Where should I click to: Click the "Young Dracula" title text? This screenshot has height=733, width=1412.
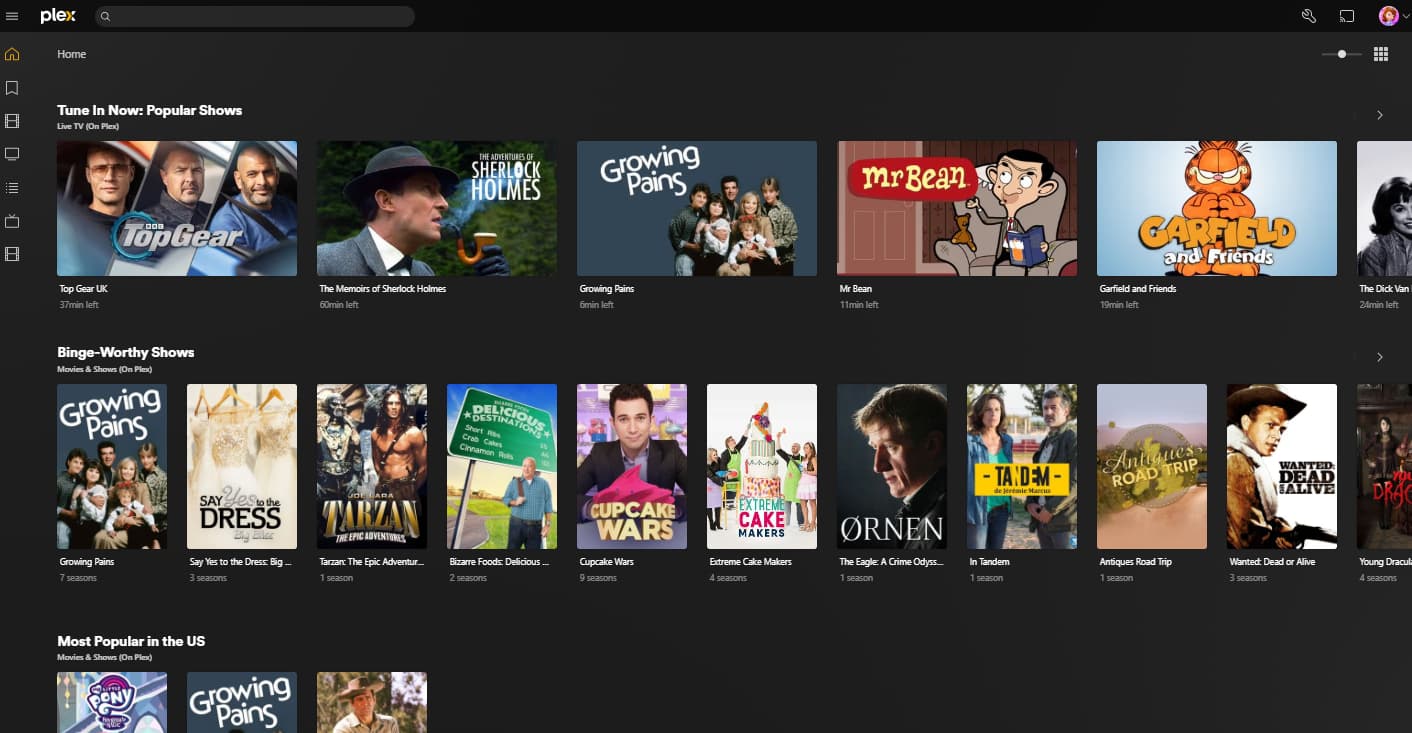coord(1385,562)
